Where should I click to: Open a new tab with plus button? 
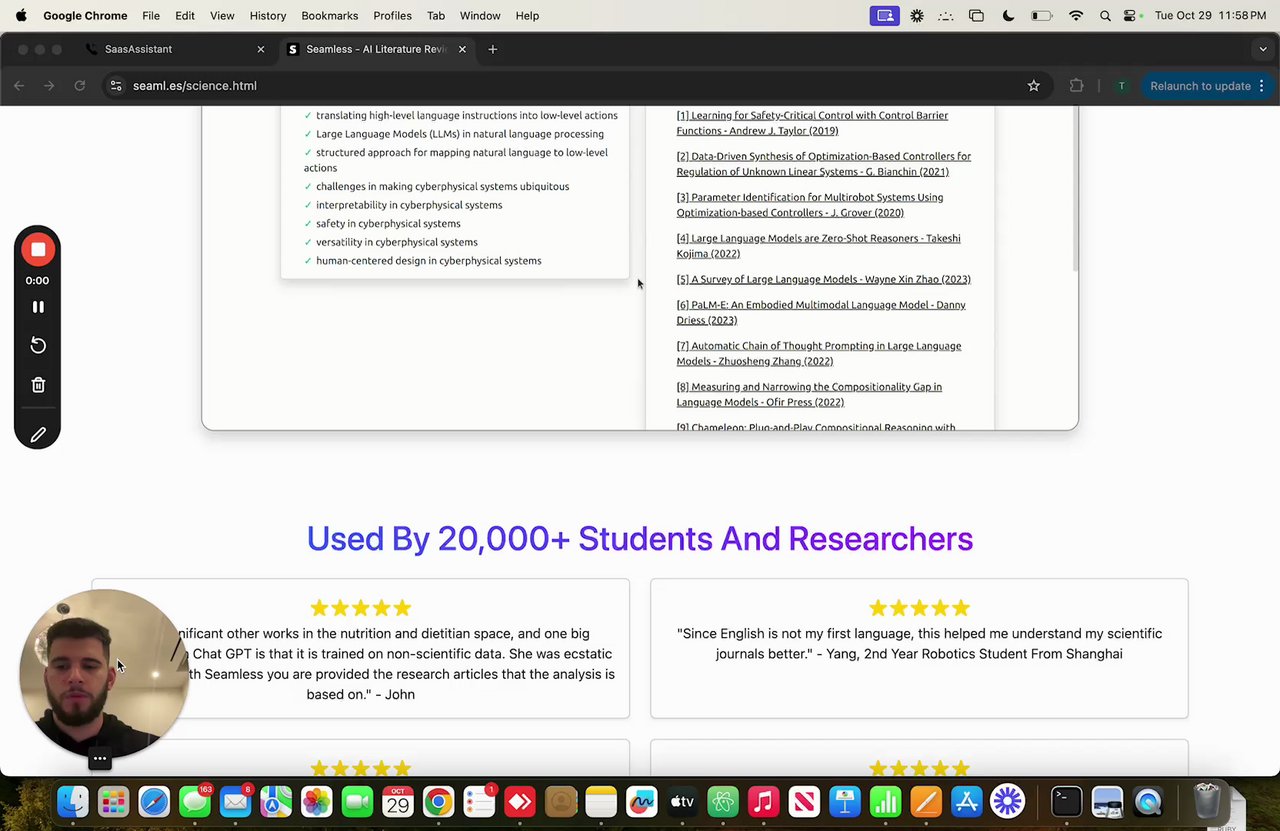(x=492, y=49)
